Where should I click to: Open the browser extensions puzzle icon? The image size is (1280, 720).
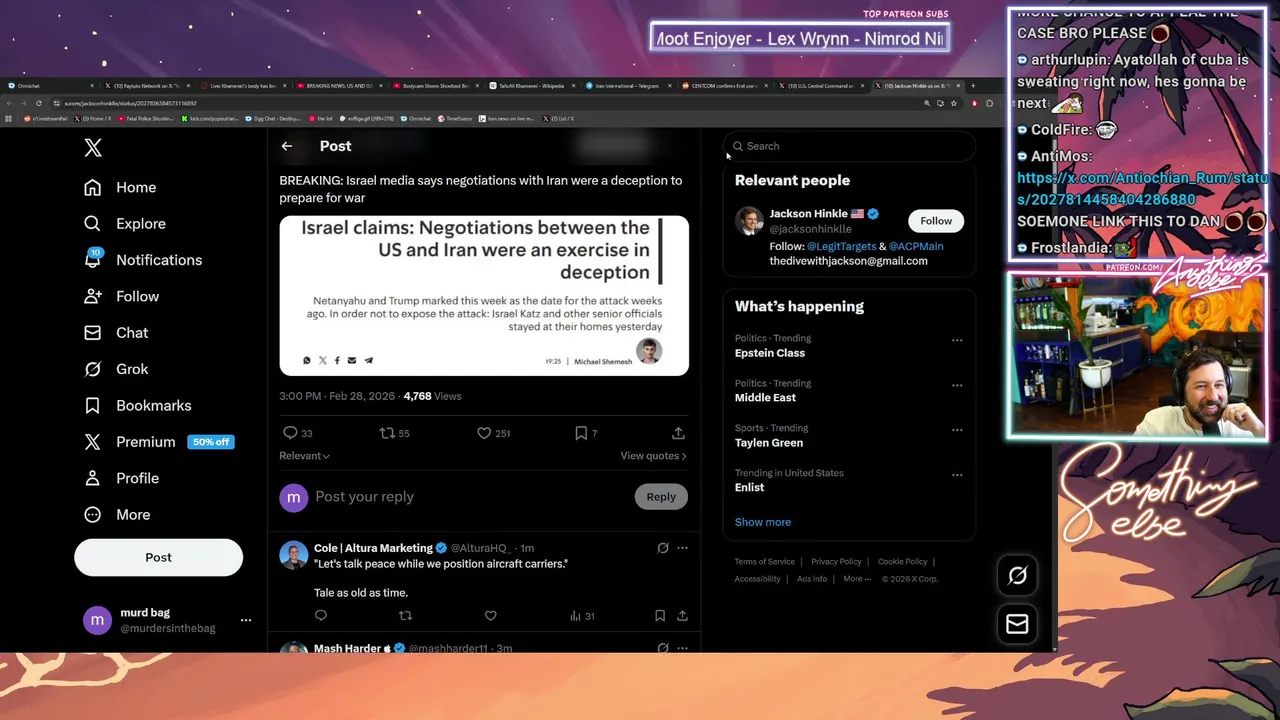tap(990, 103)
